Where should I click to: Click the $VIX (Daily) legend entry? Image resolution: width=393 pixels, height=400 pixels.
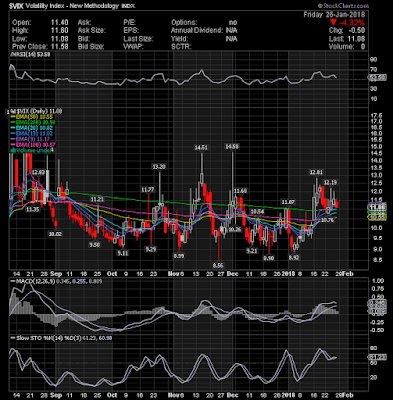coord(36,111)
